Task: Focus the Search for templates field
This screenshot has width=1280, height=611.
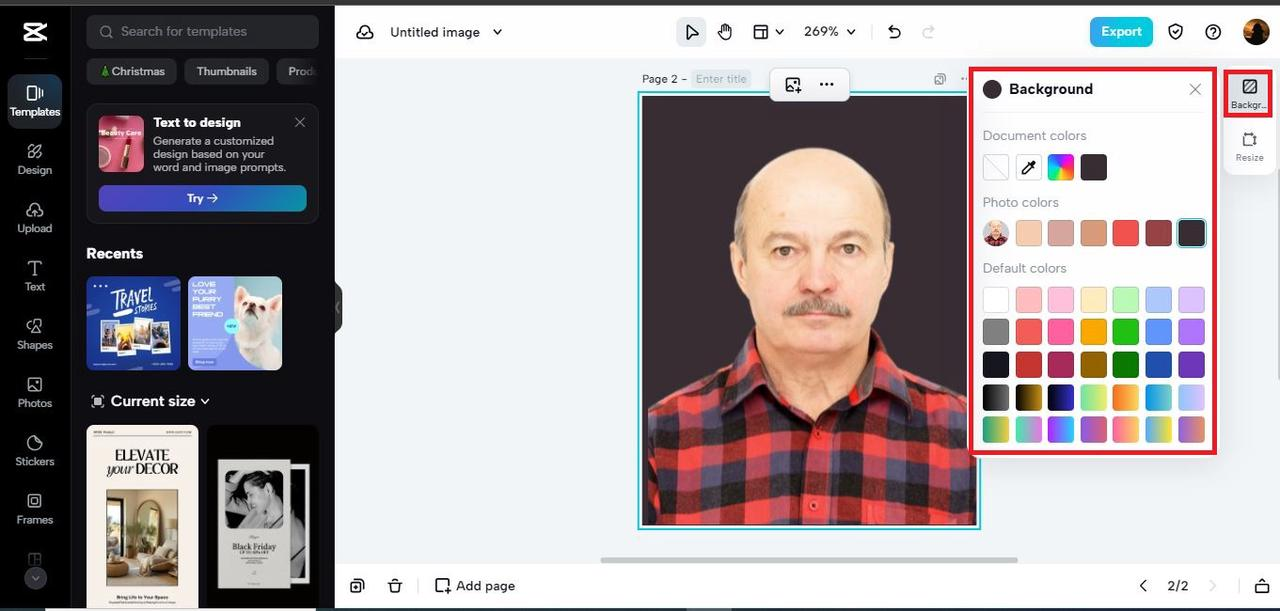Action: pos(203,32)
